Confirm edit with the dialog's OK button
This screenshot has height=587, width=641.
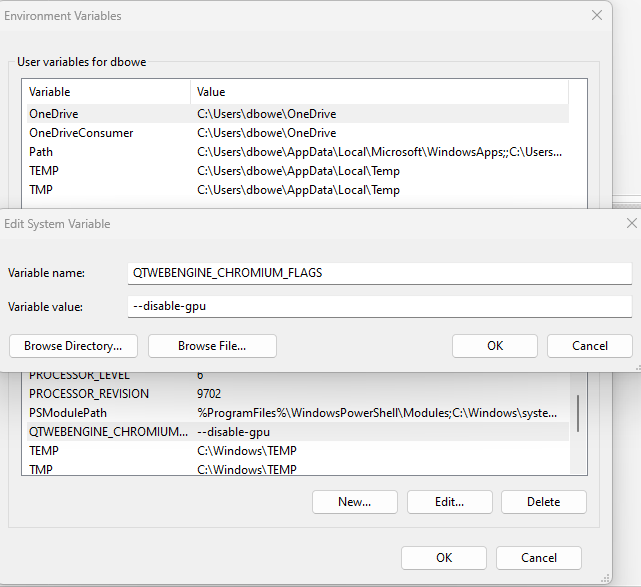click(494, 346)
